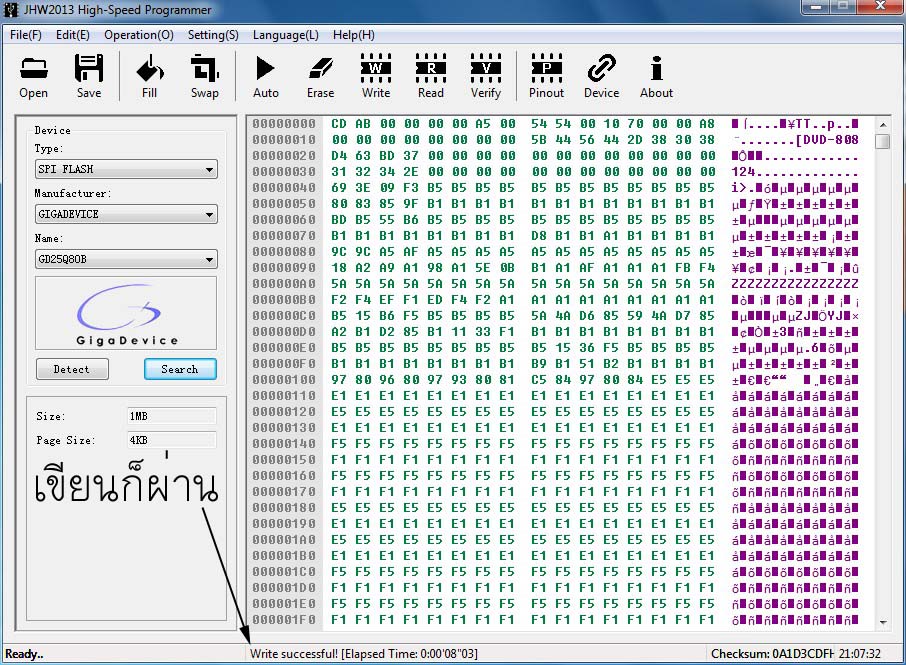Click the Read chip icon

coord(431,75)
